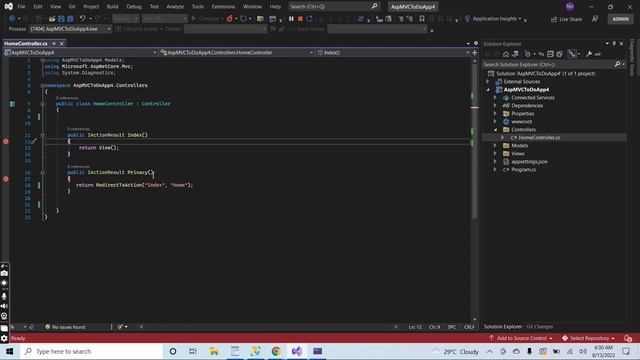Open Google Chrome from the taskbar
Image resolution: width=640 pixels, height=360 pixels.
point(276,351)
